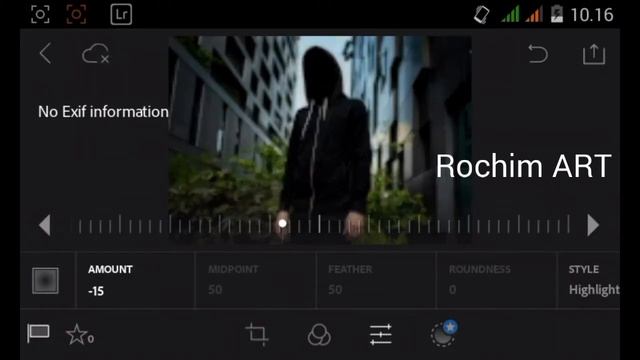Open the selective edit premium icon

pyautogui.click(x=444, y=333)
